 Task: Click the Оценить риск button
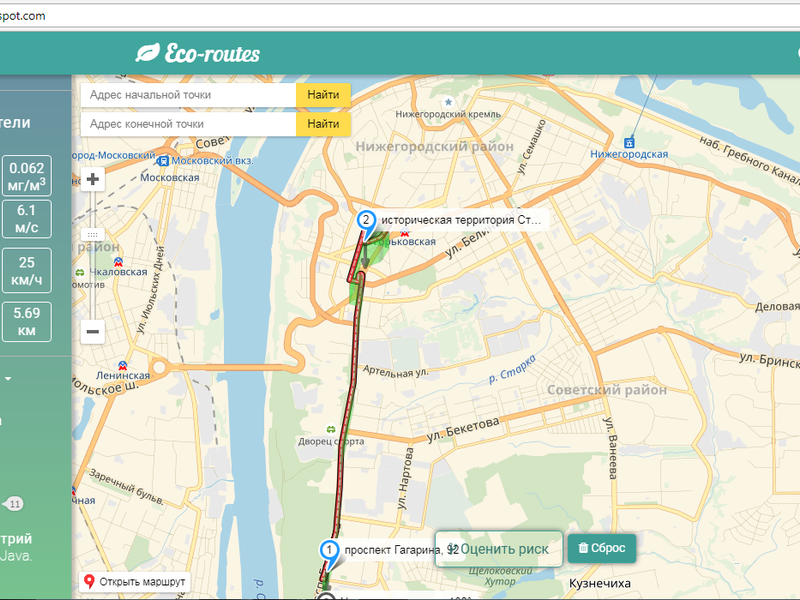pyautogui.click(x=498, y=548)
